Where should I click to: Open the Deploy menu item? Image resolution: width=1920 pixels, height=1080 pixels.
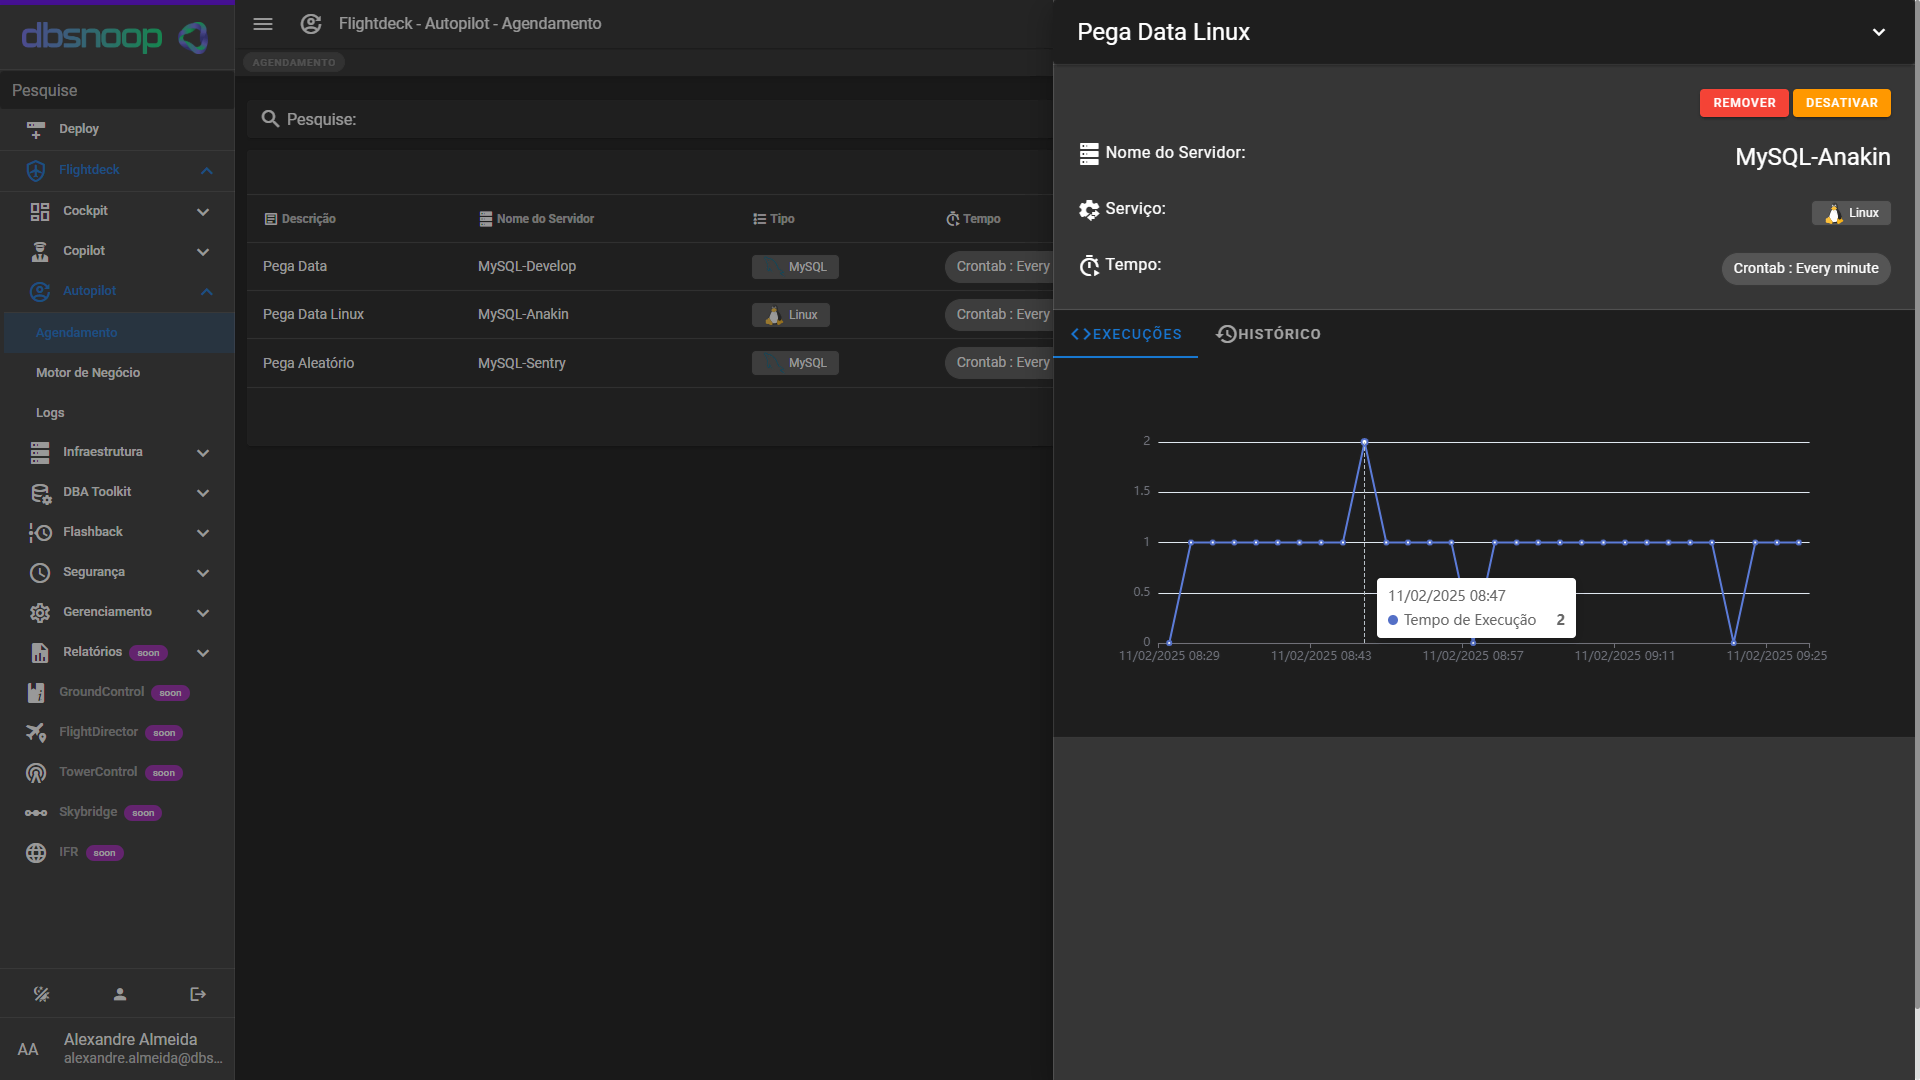point(118,129)
